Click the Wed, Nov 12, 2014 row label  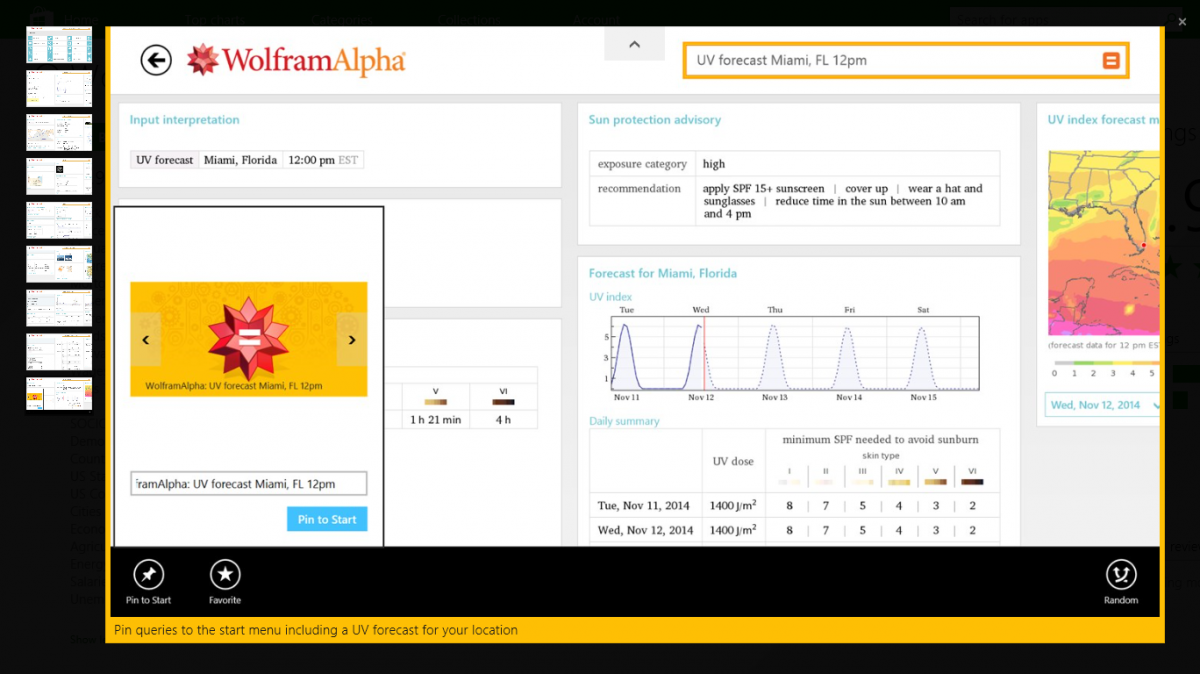point(645,530)
